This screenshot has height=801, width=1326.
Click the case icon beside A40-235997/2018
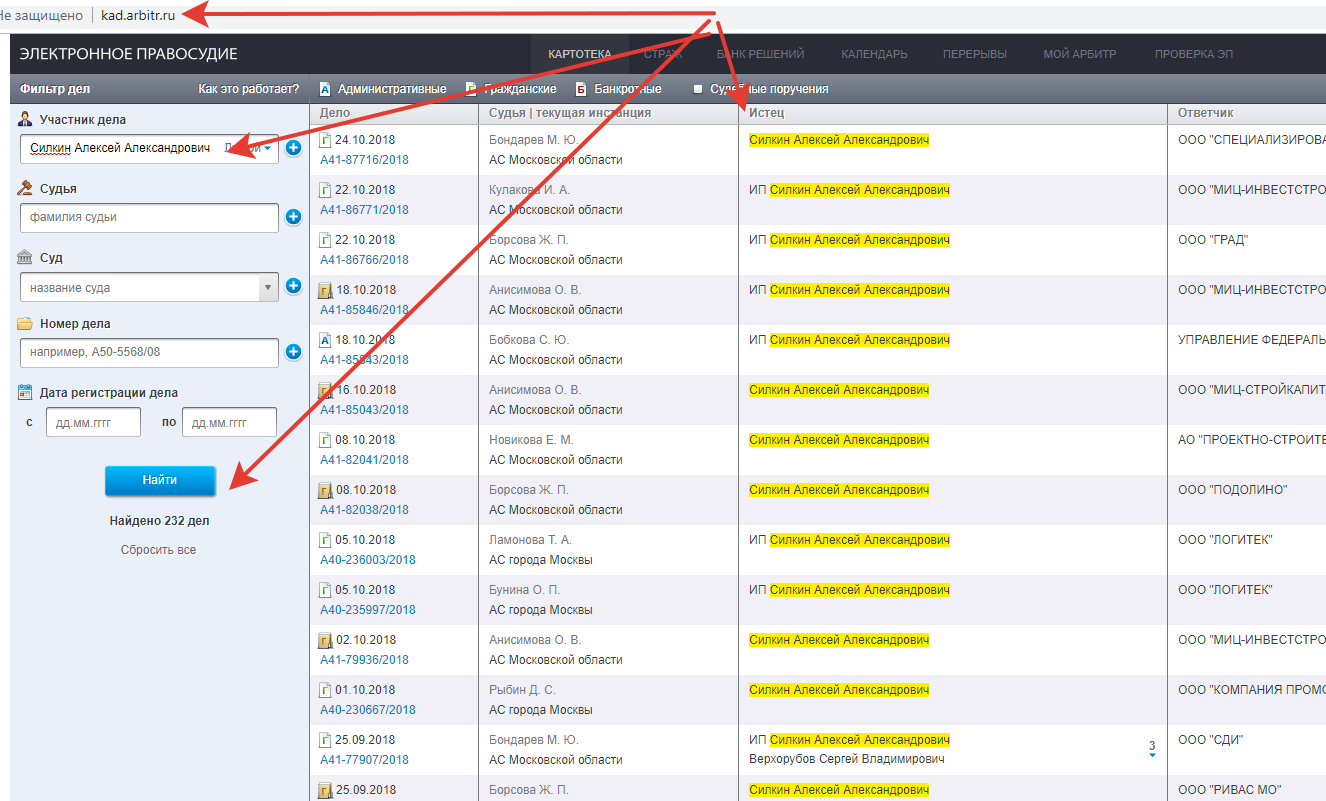click(x=325, y=590)
